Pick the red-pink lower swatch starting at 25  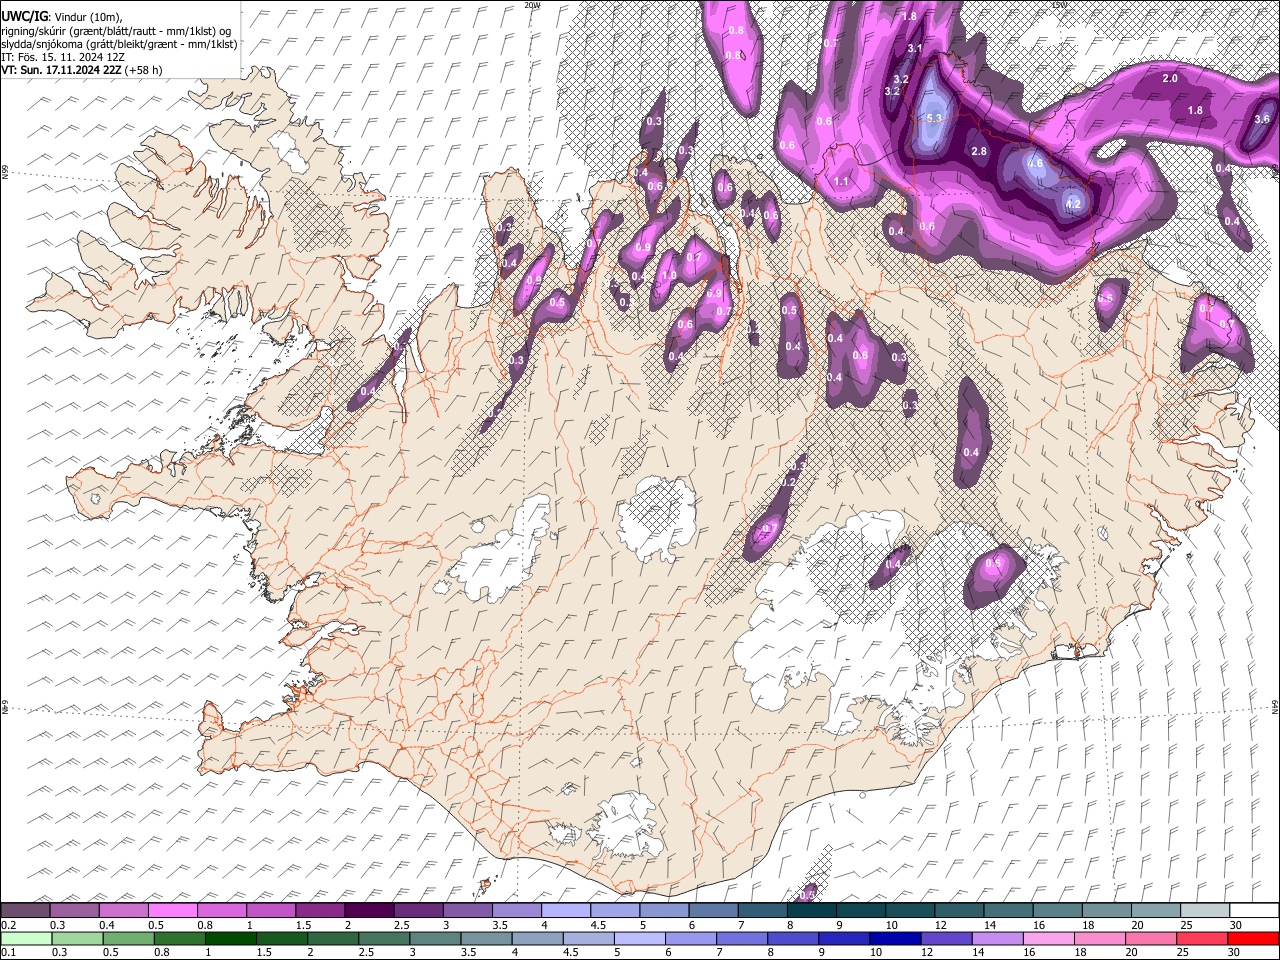click(x=1202, y=938)
